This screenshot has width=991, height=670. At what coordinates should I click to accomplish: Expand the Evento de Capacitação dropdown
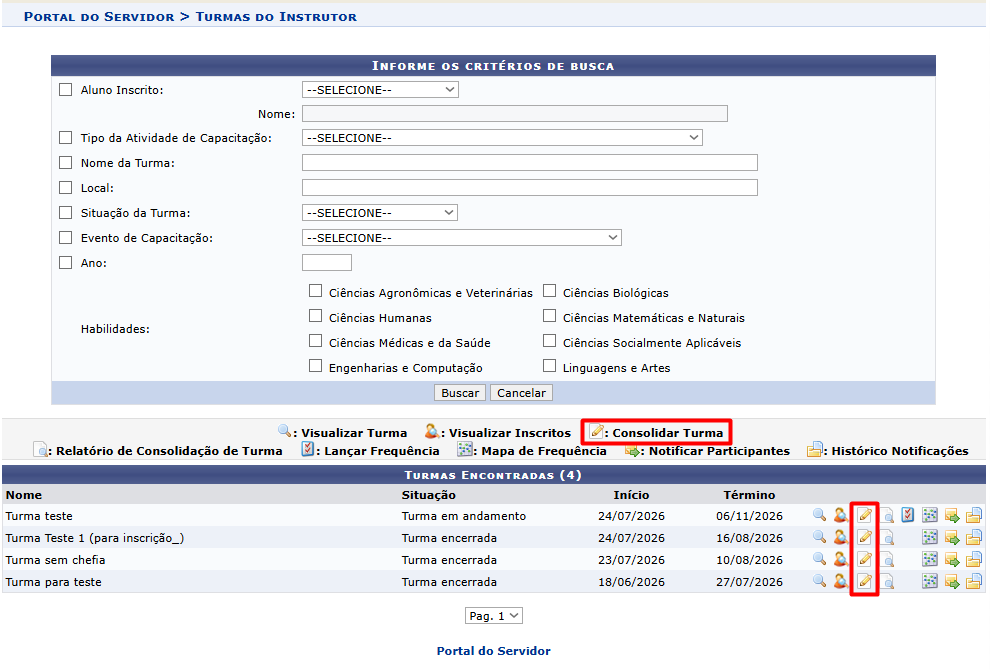coord(462,238)
